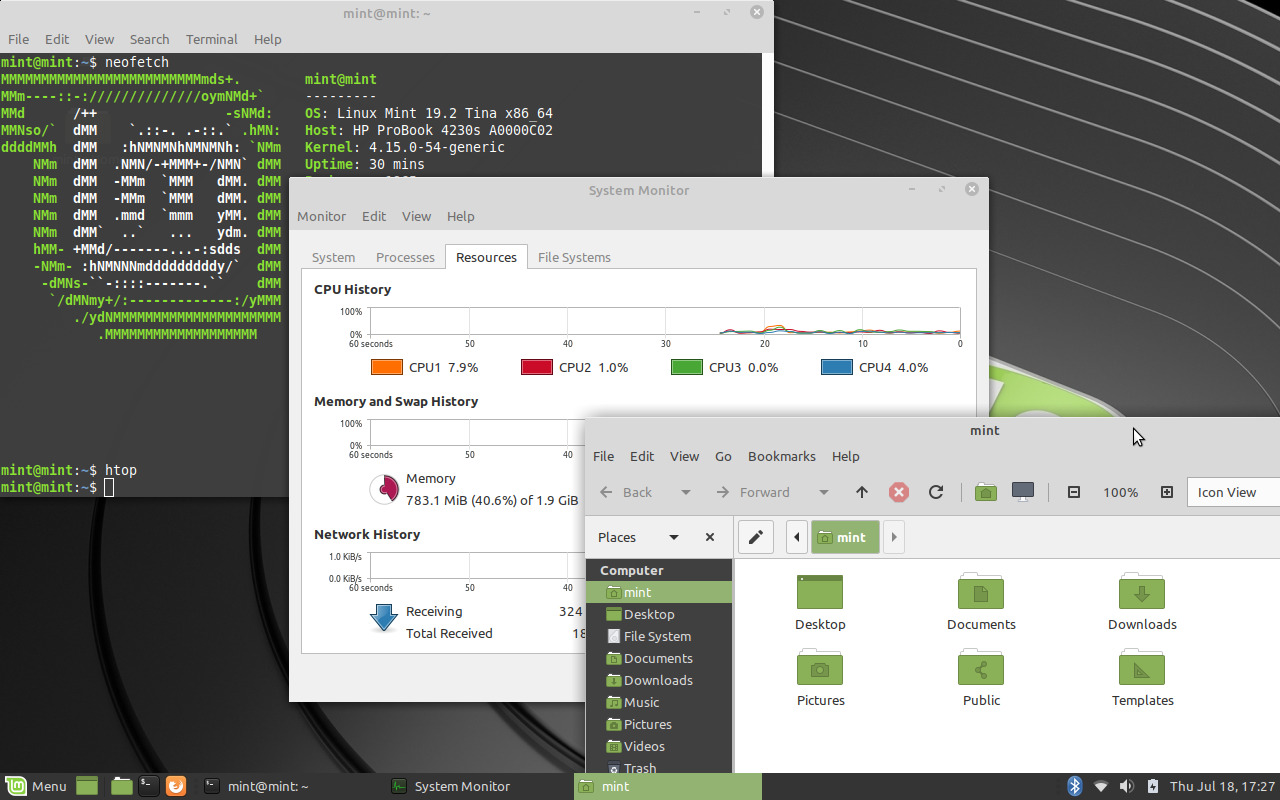Open Home folder via toolbar icon

pyautogui.click(x=986, y=492)
